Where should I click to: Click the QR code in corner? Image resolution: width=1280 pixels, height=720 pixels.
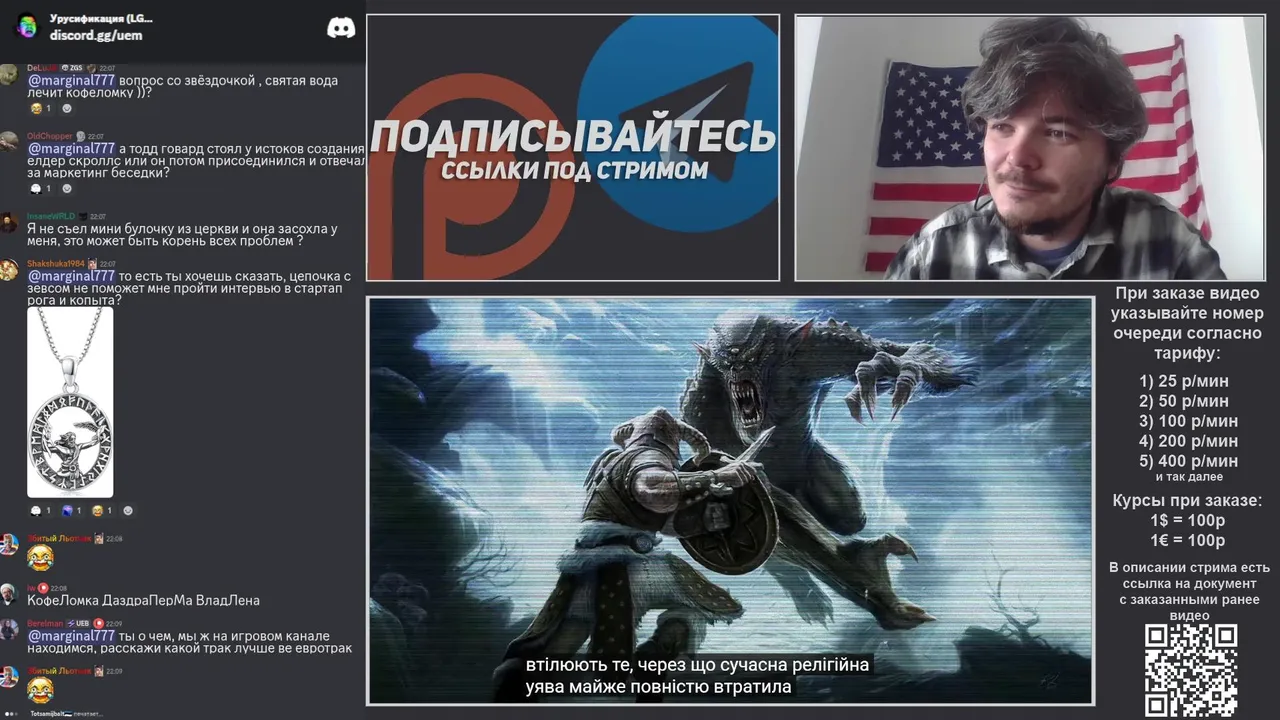click(x=1191, y=669)
